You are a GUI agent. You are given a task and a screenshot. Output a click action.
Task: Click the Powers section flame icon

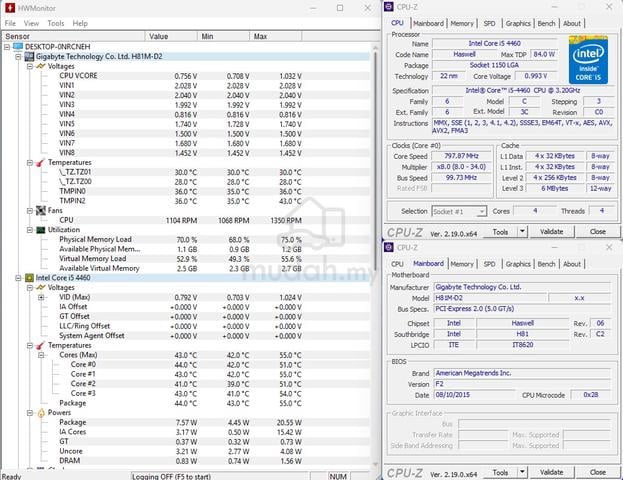point(41,413)
